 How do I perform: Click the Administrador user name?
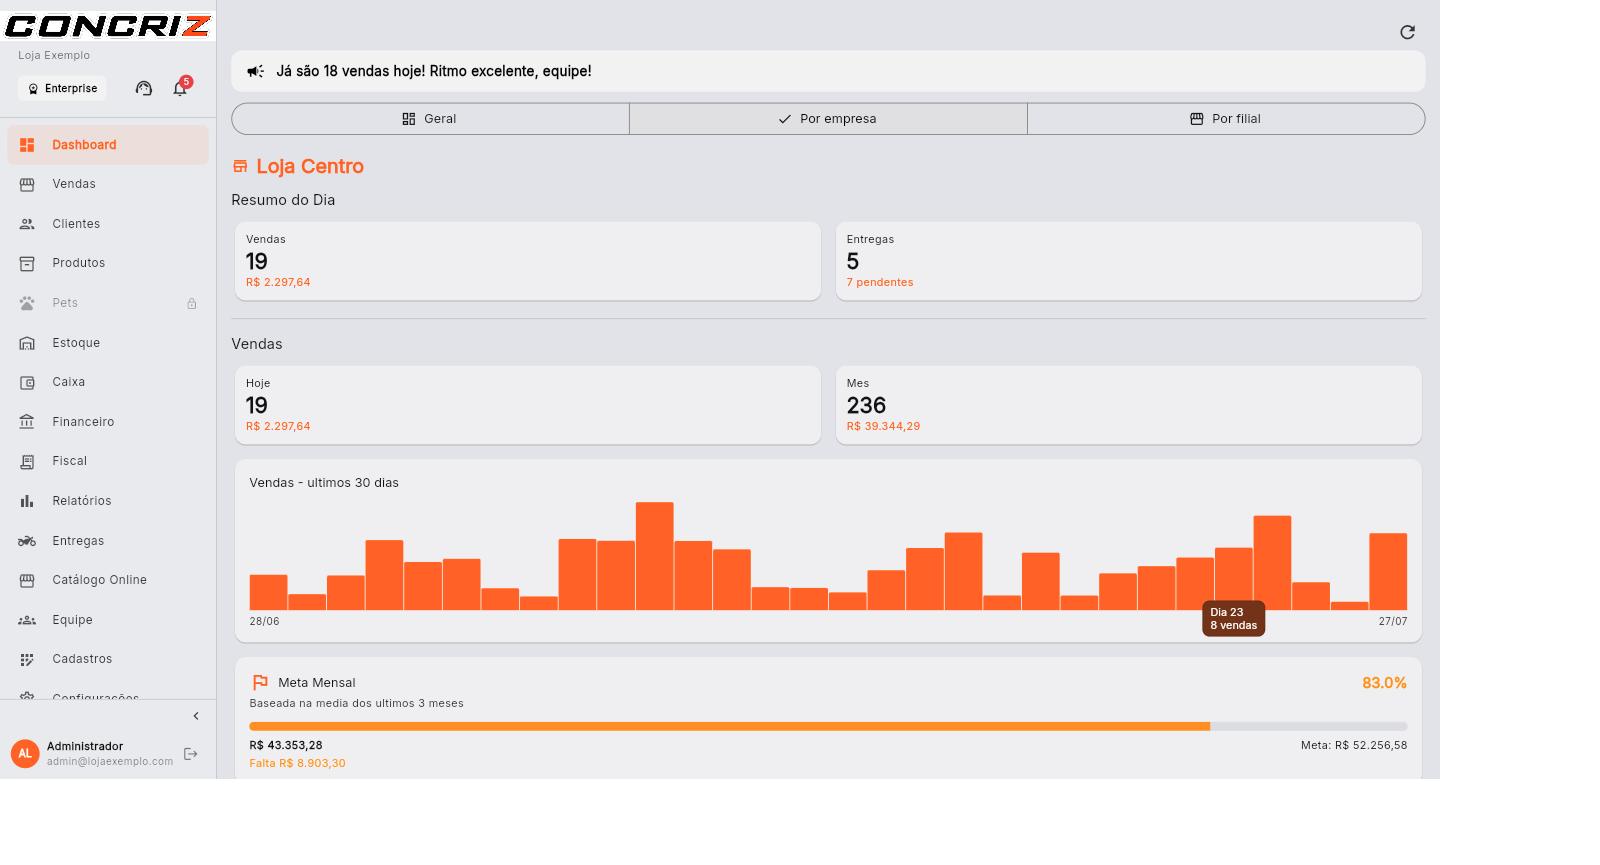85,746
